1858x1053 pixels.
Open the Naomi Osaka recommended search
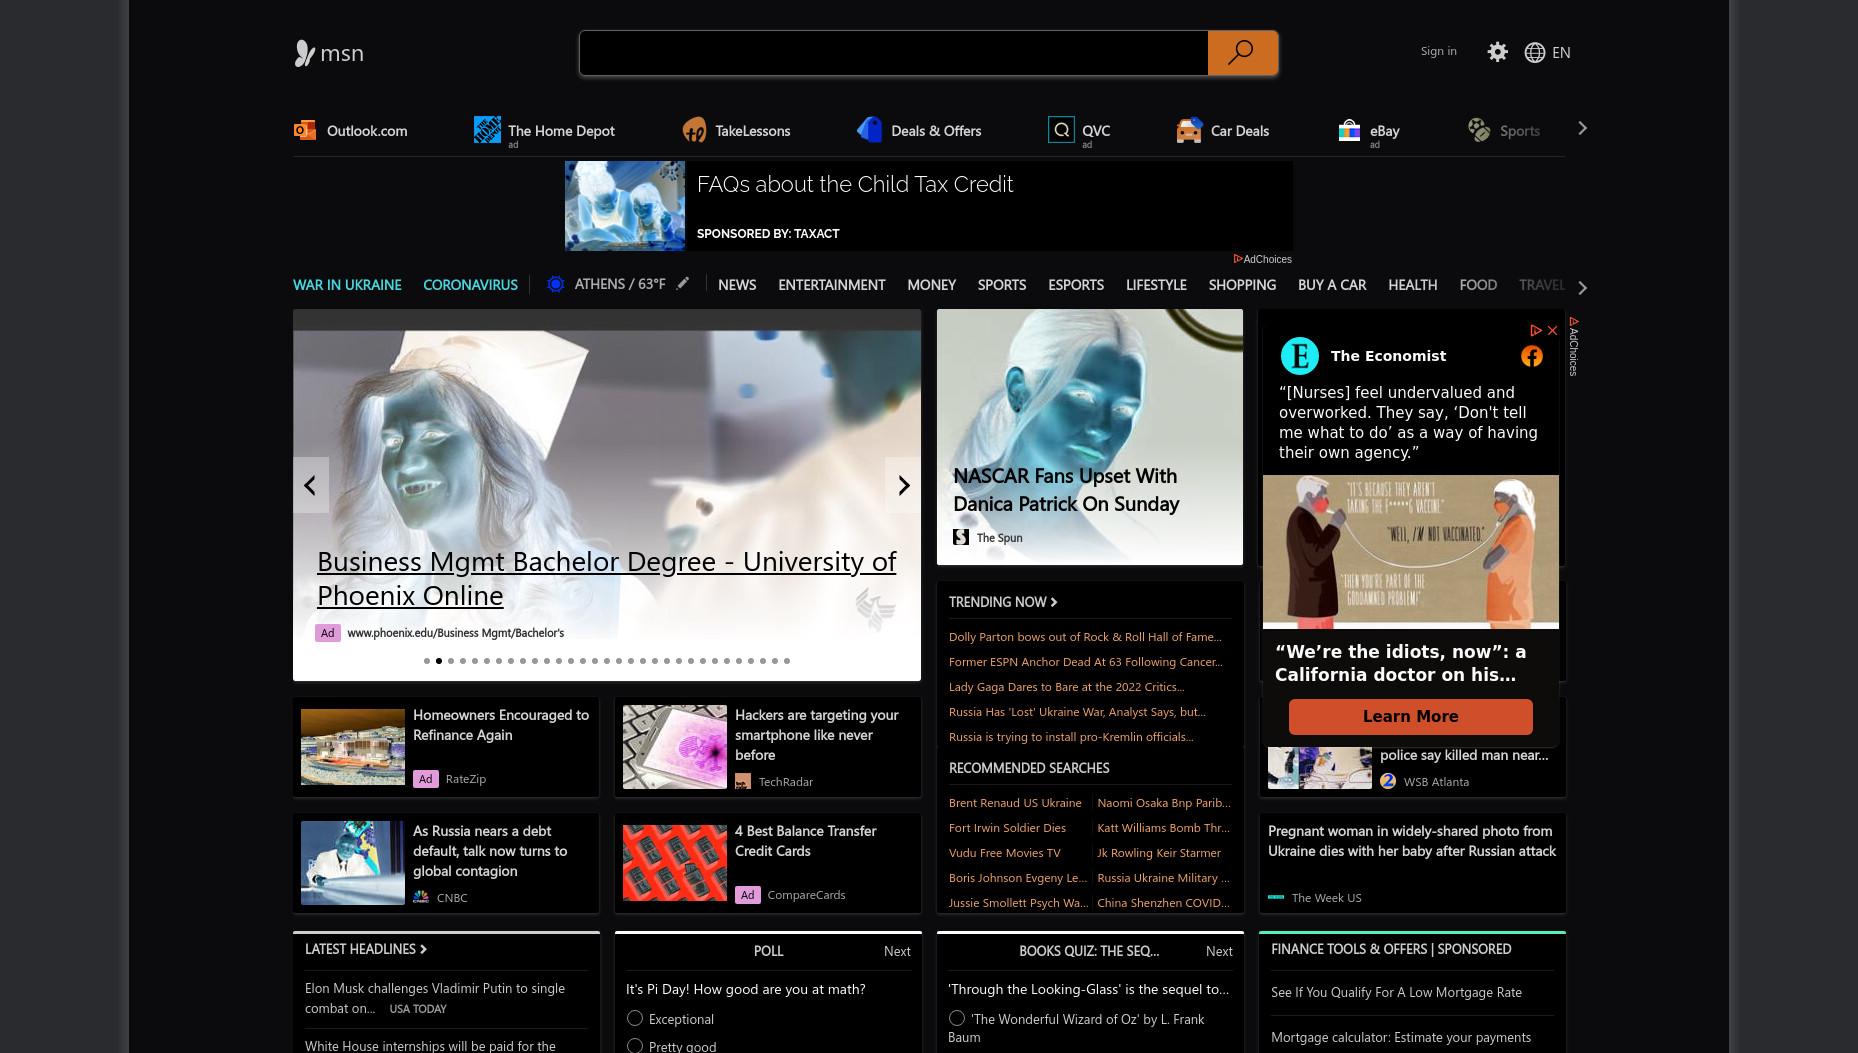coord(1164,803)
